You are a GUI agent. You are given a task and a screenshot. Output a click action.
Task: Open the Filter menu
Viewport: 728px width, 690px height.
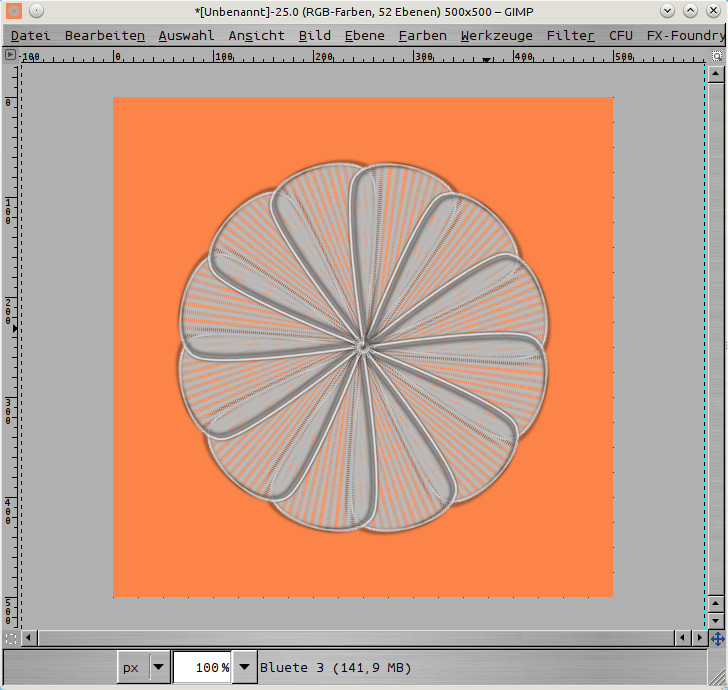(x=570, y=35)
